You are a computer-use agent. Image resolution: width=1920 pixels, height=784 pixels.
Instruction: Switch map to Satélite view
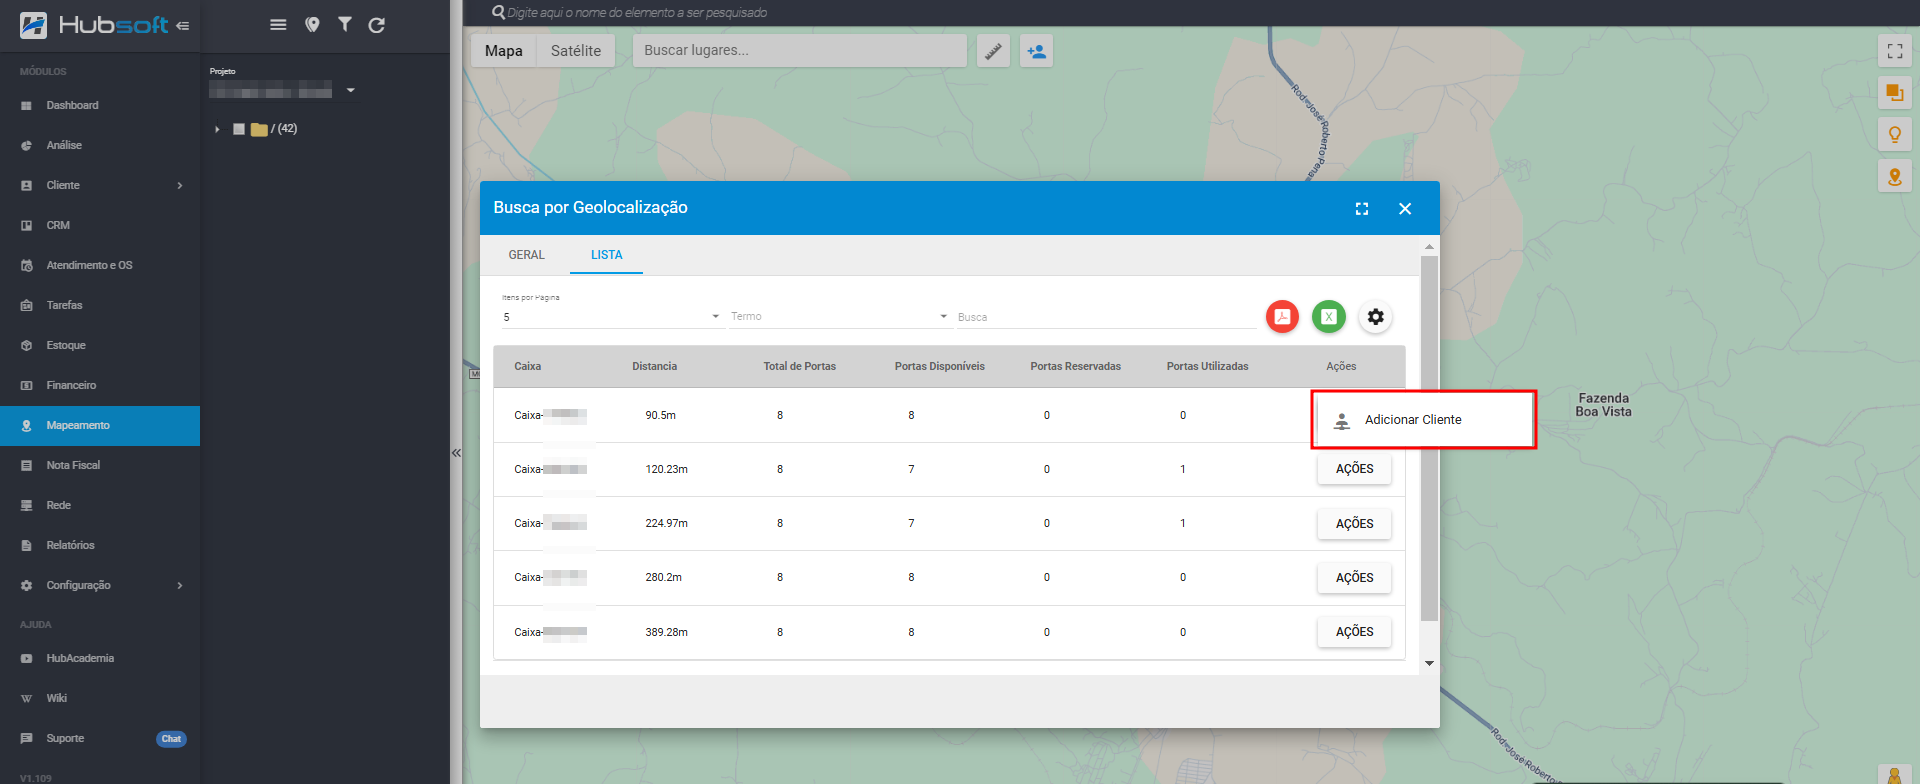tap(576, 51)
